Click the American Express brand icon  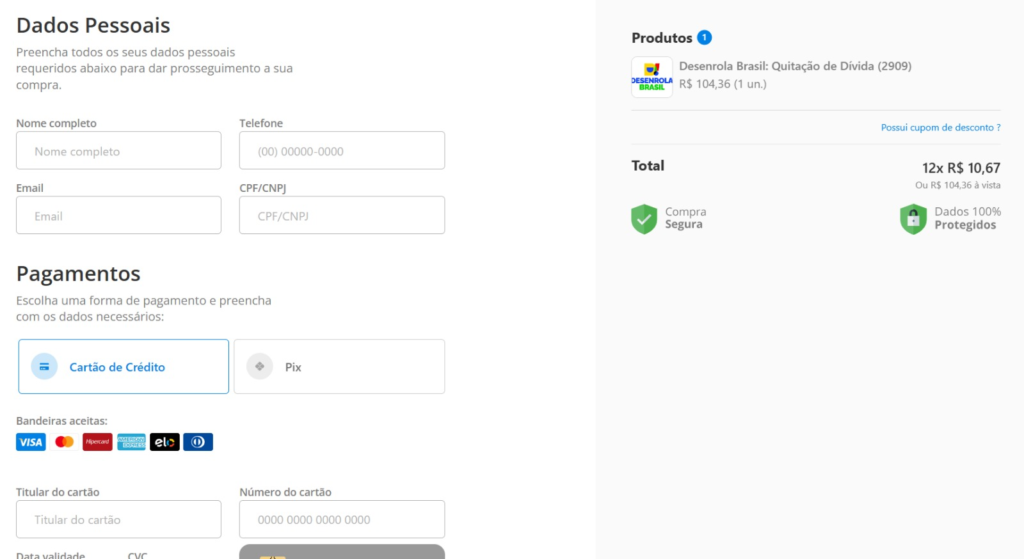tap(131, 442)
